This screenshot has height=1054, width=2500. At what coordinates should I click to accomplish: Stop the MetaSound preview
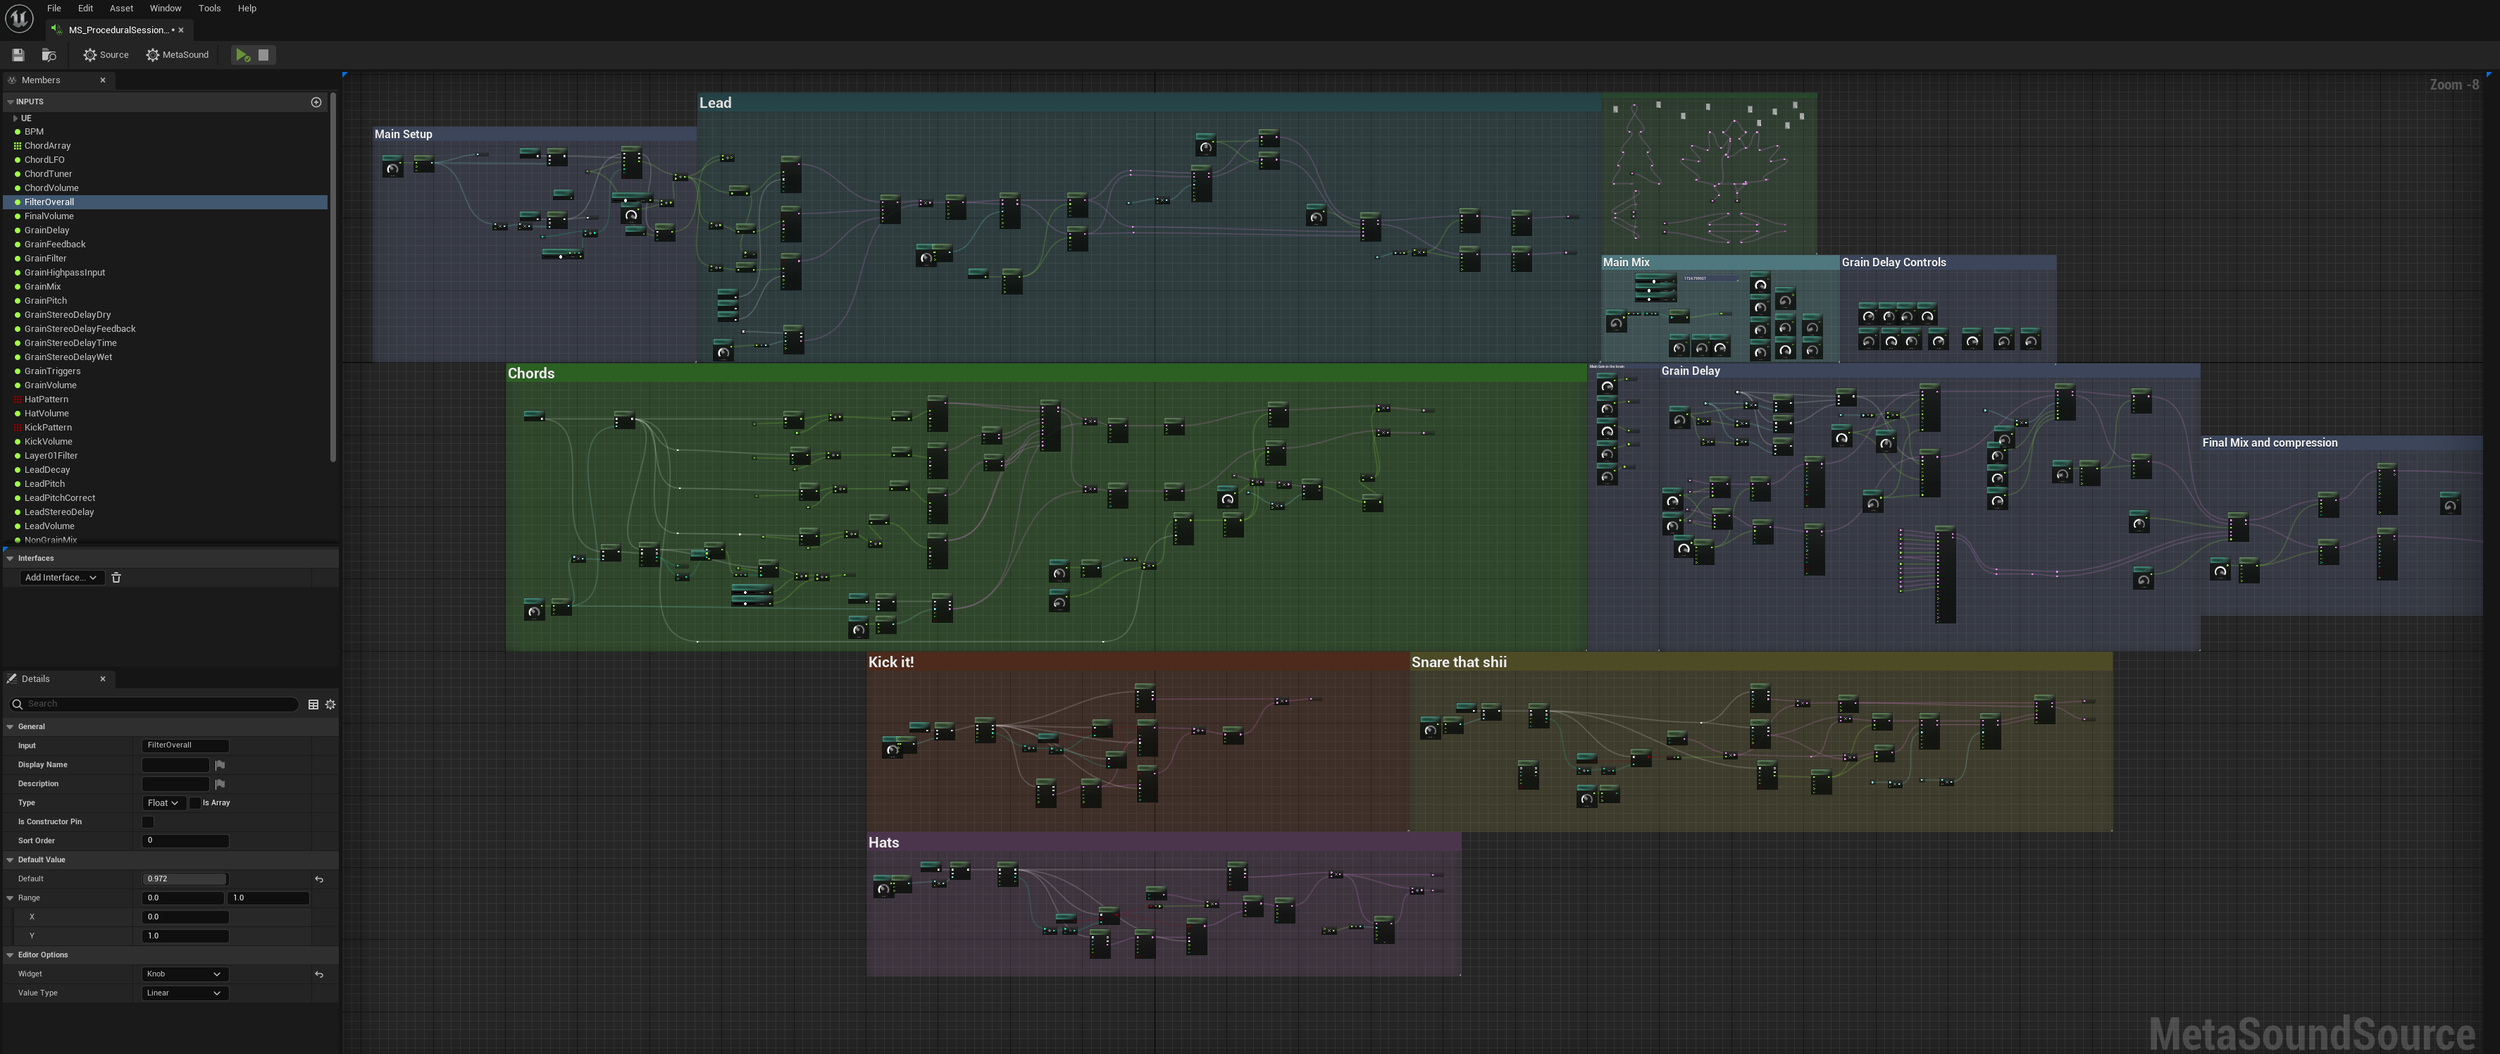[264, 55]
